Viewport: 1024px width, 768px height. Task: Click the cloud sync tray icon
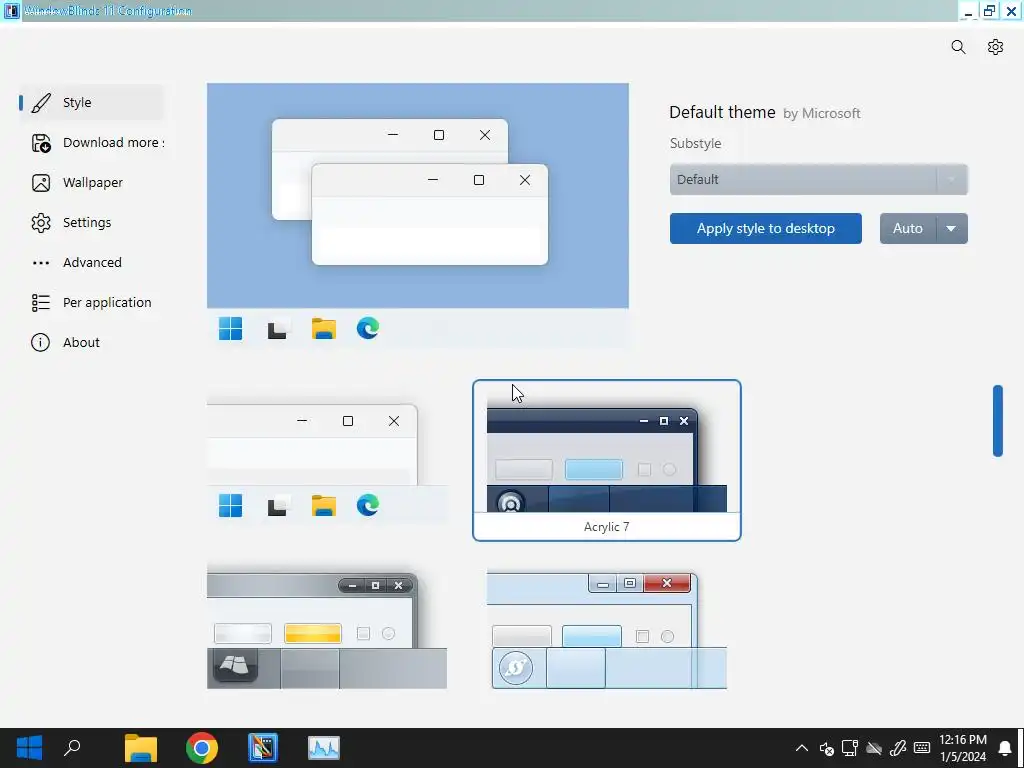[x=874, y=748]
